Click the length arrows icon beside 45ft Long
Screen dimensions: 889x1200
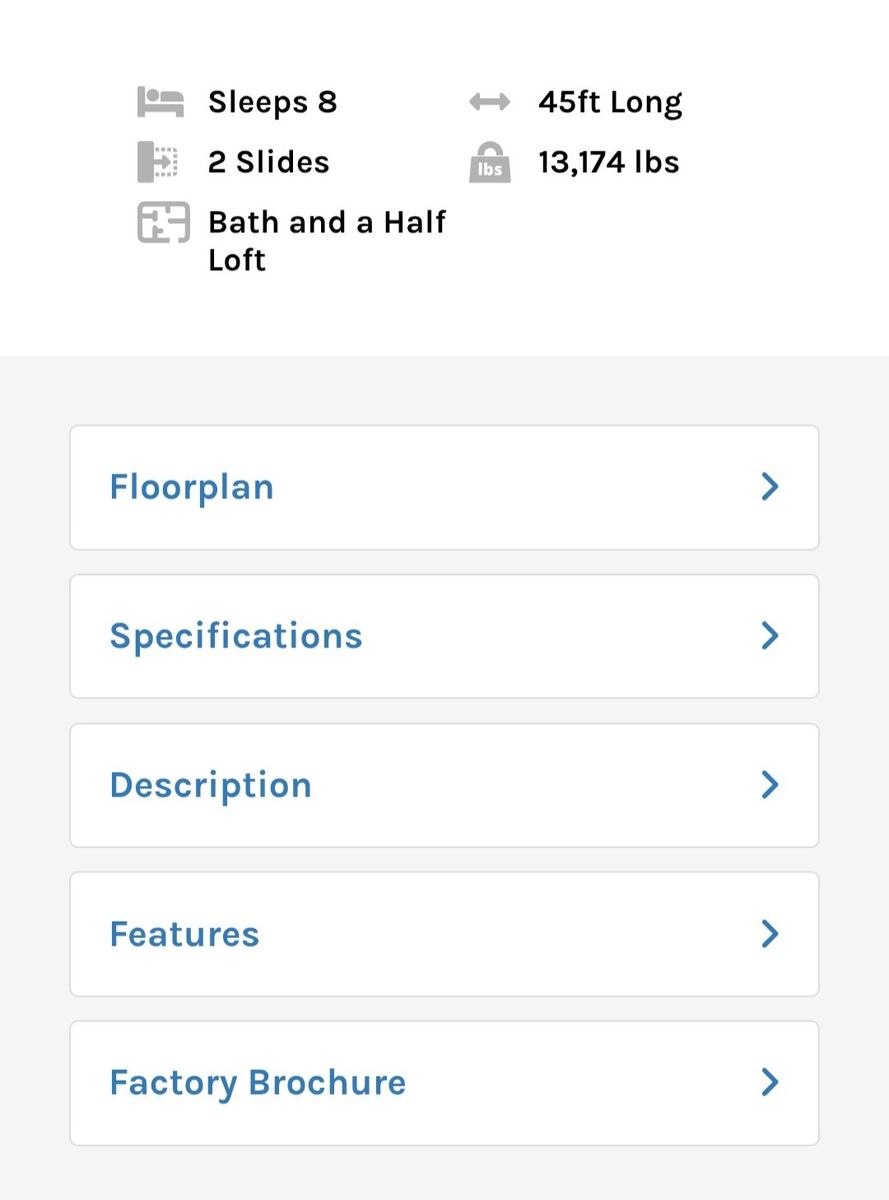pyautogui.click(x=490, y=102)
